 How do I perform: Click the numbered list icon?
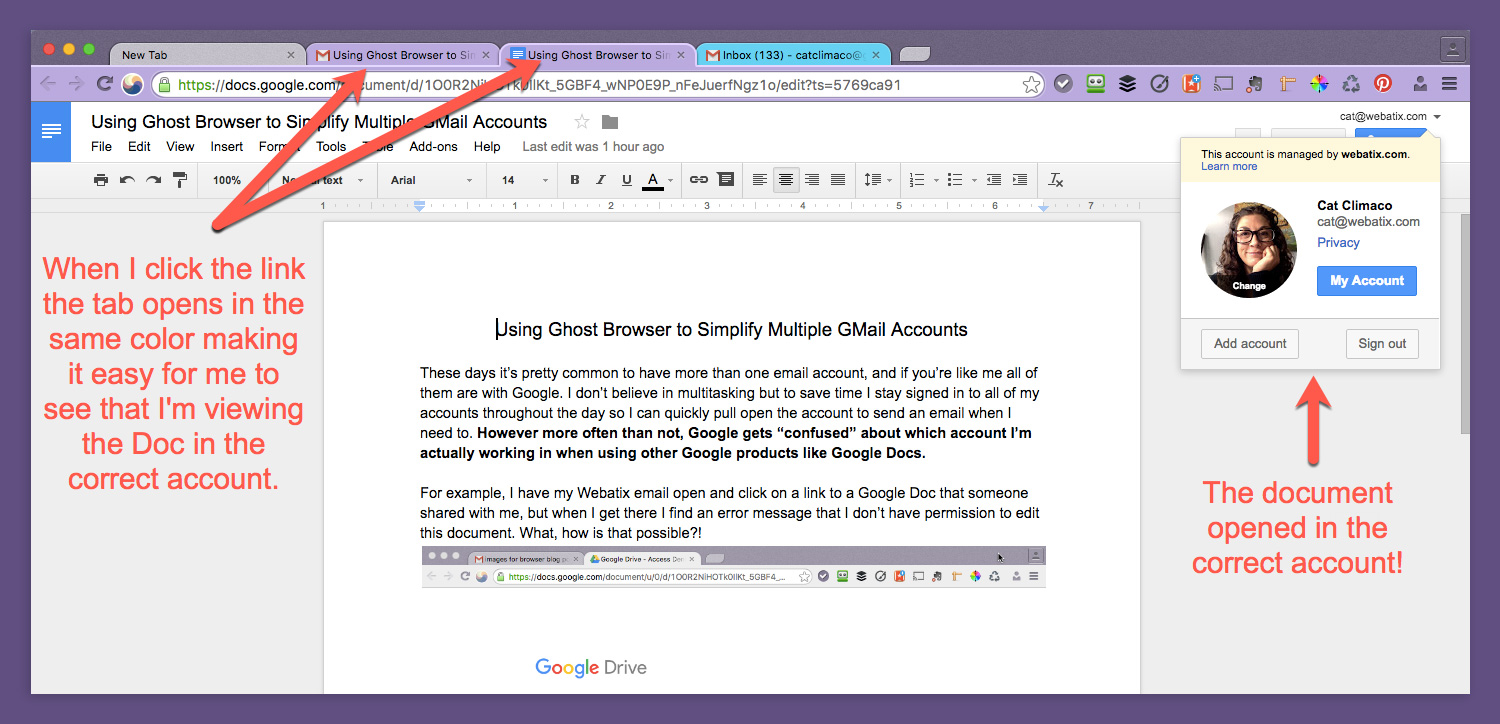pyautogui.click(x=917, y=180)
